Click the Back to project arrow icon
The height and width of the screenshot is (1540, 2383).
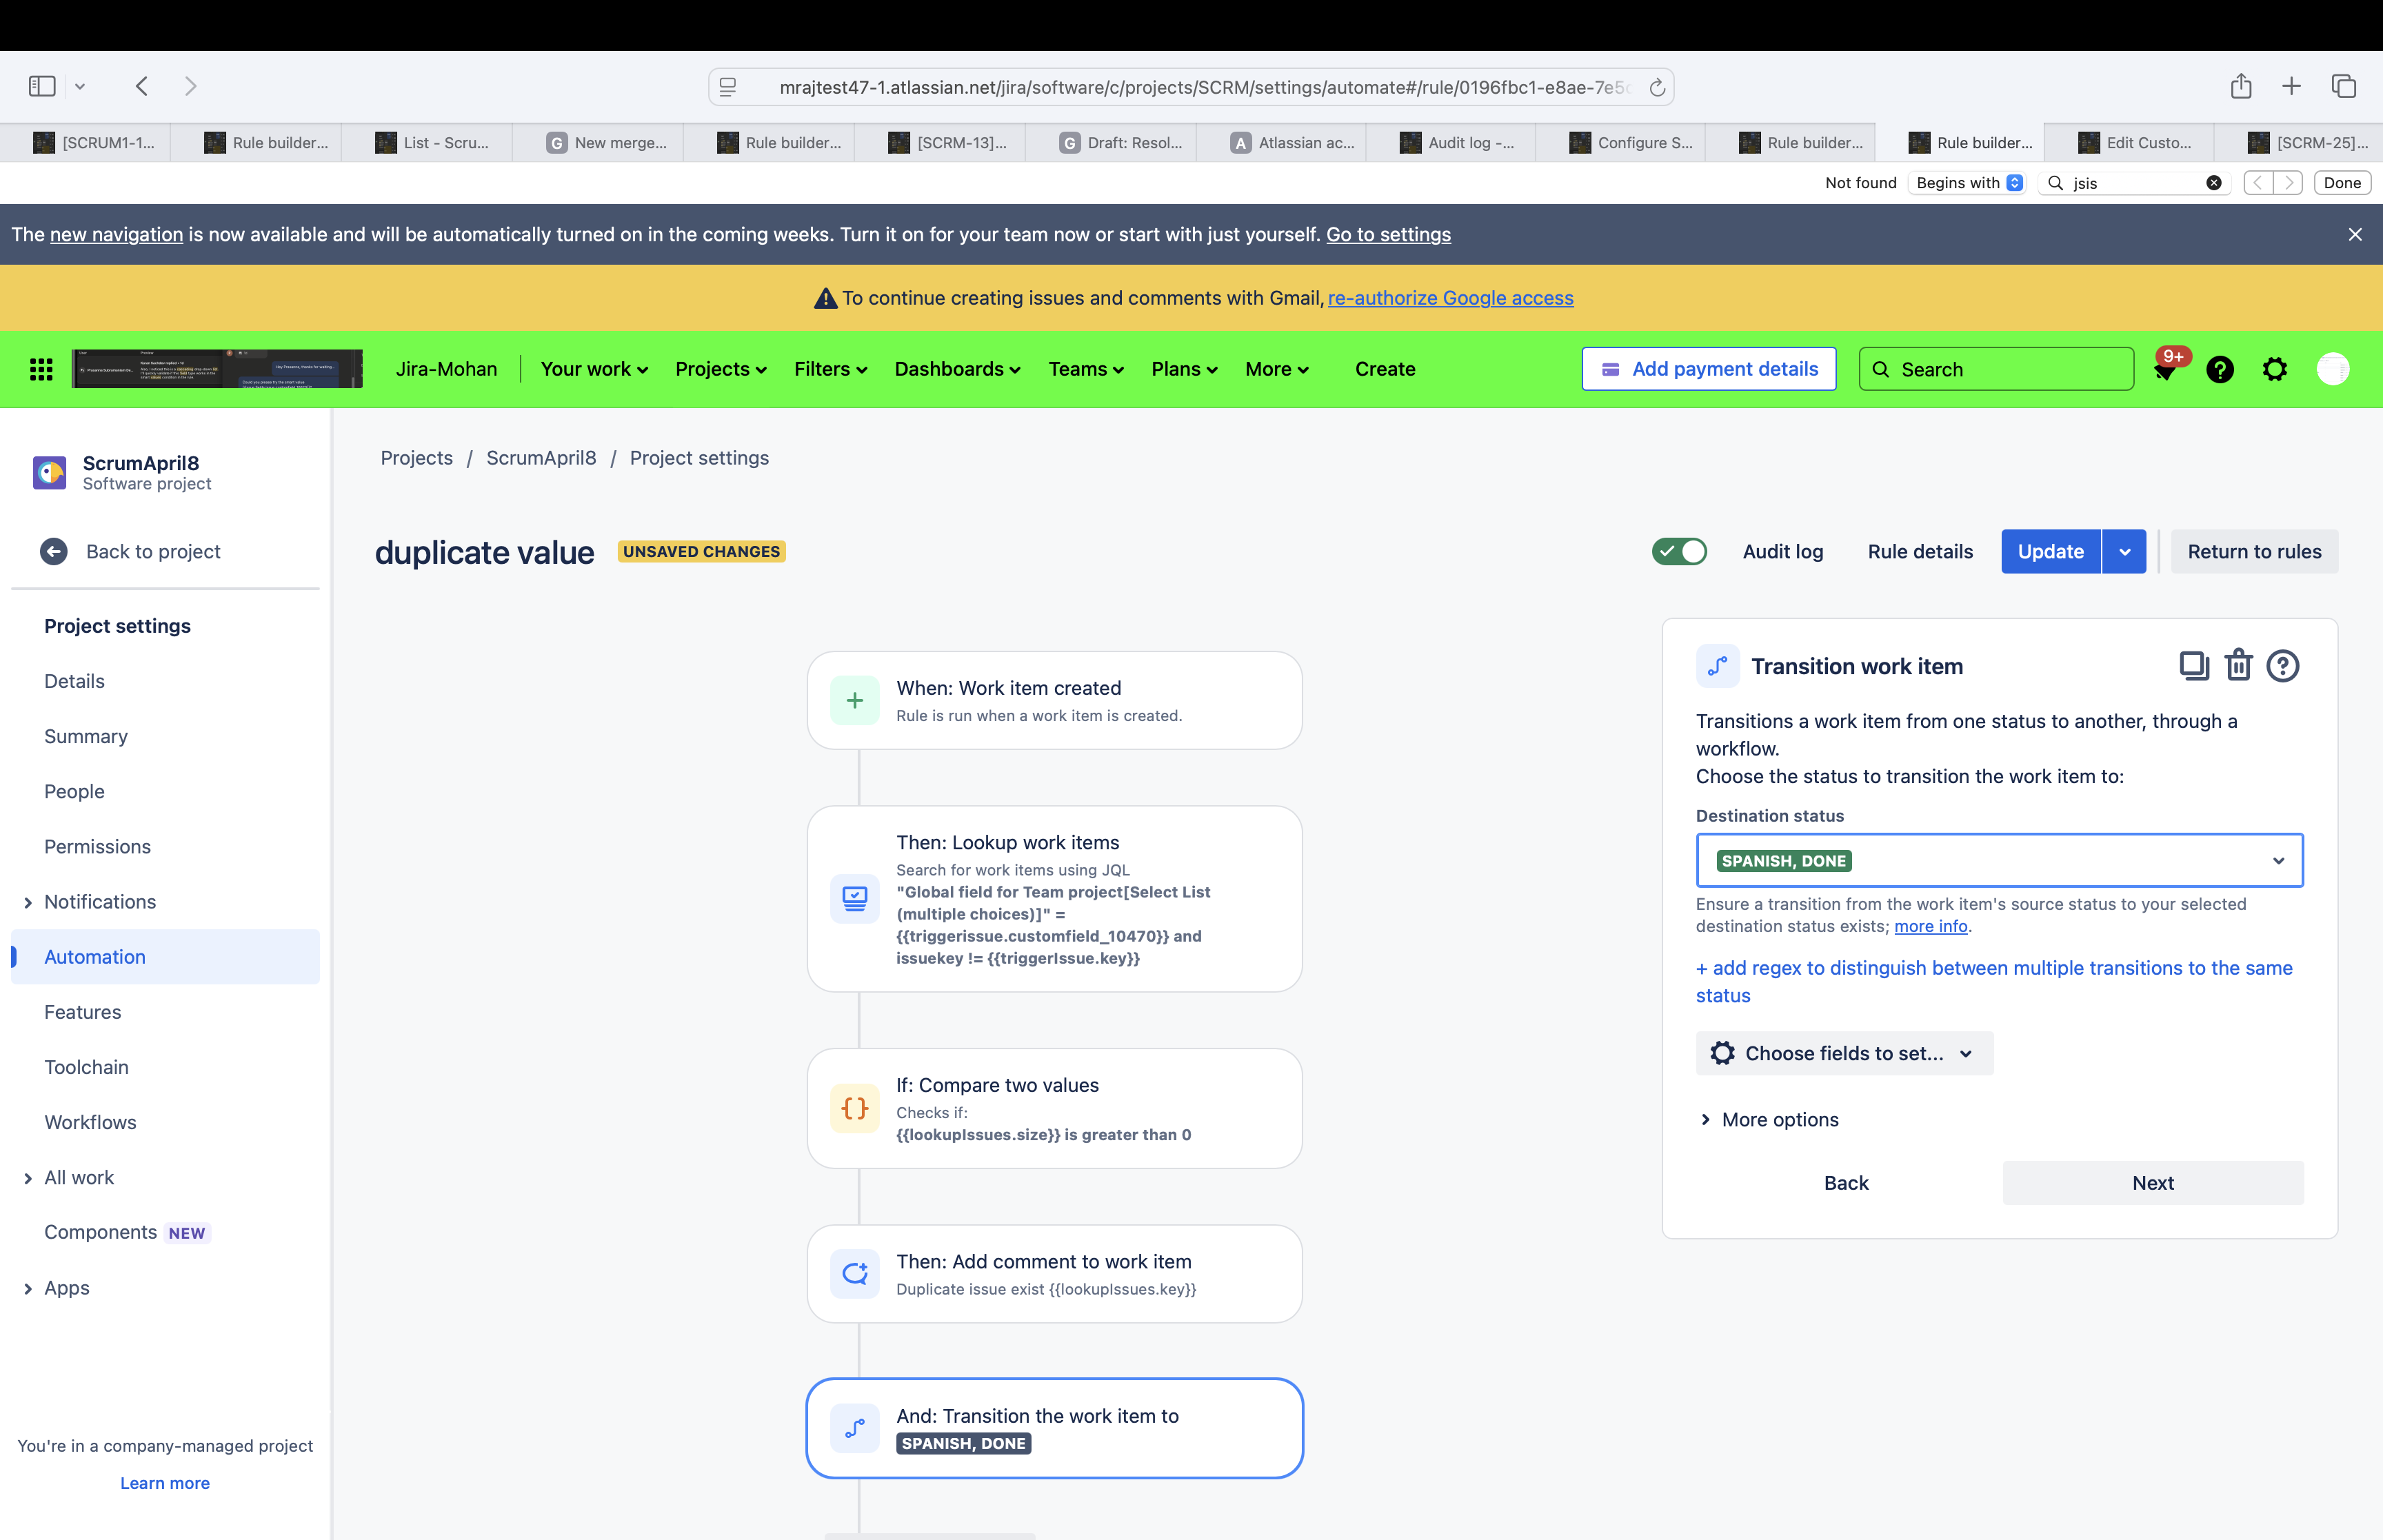[54, 551]
